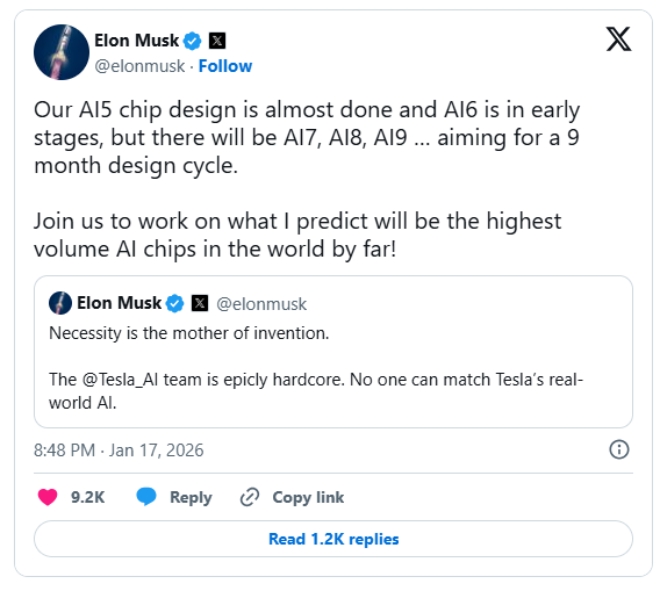Click the Copy link text label

(308, 497)
